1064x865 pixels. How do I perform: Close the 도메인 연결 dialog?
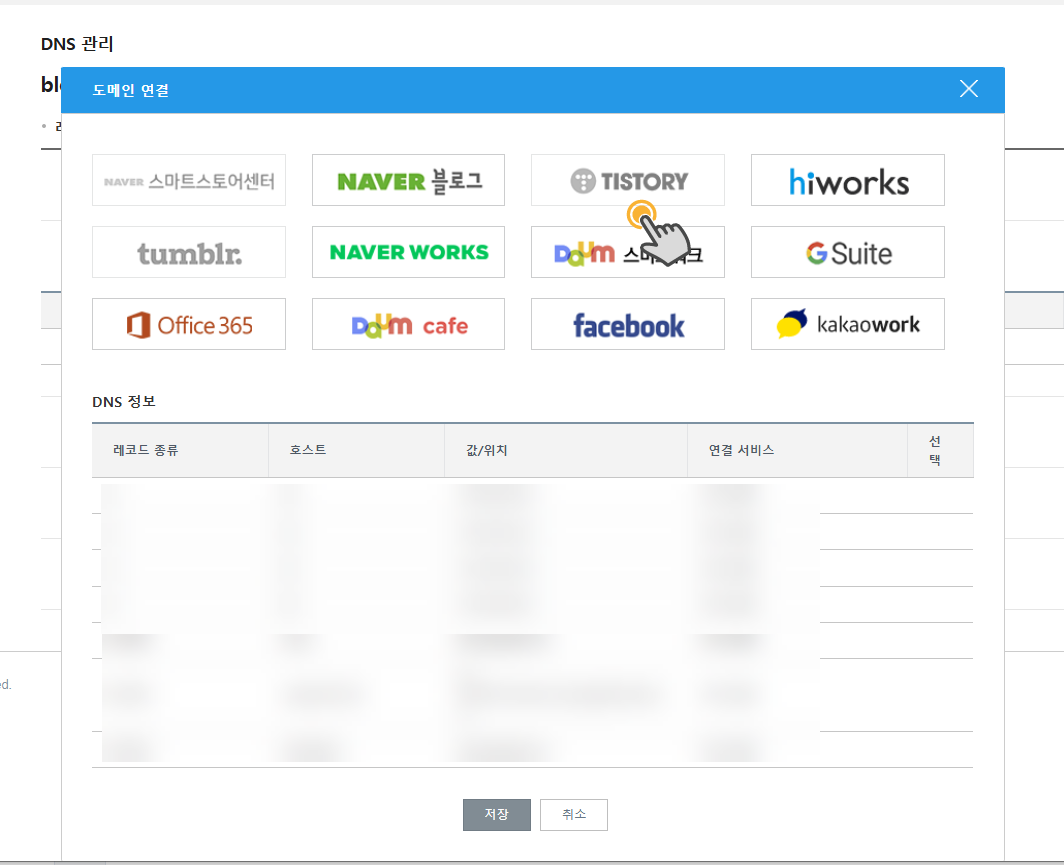tap(968, 89)
